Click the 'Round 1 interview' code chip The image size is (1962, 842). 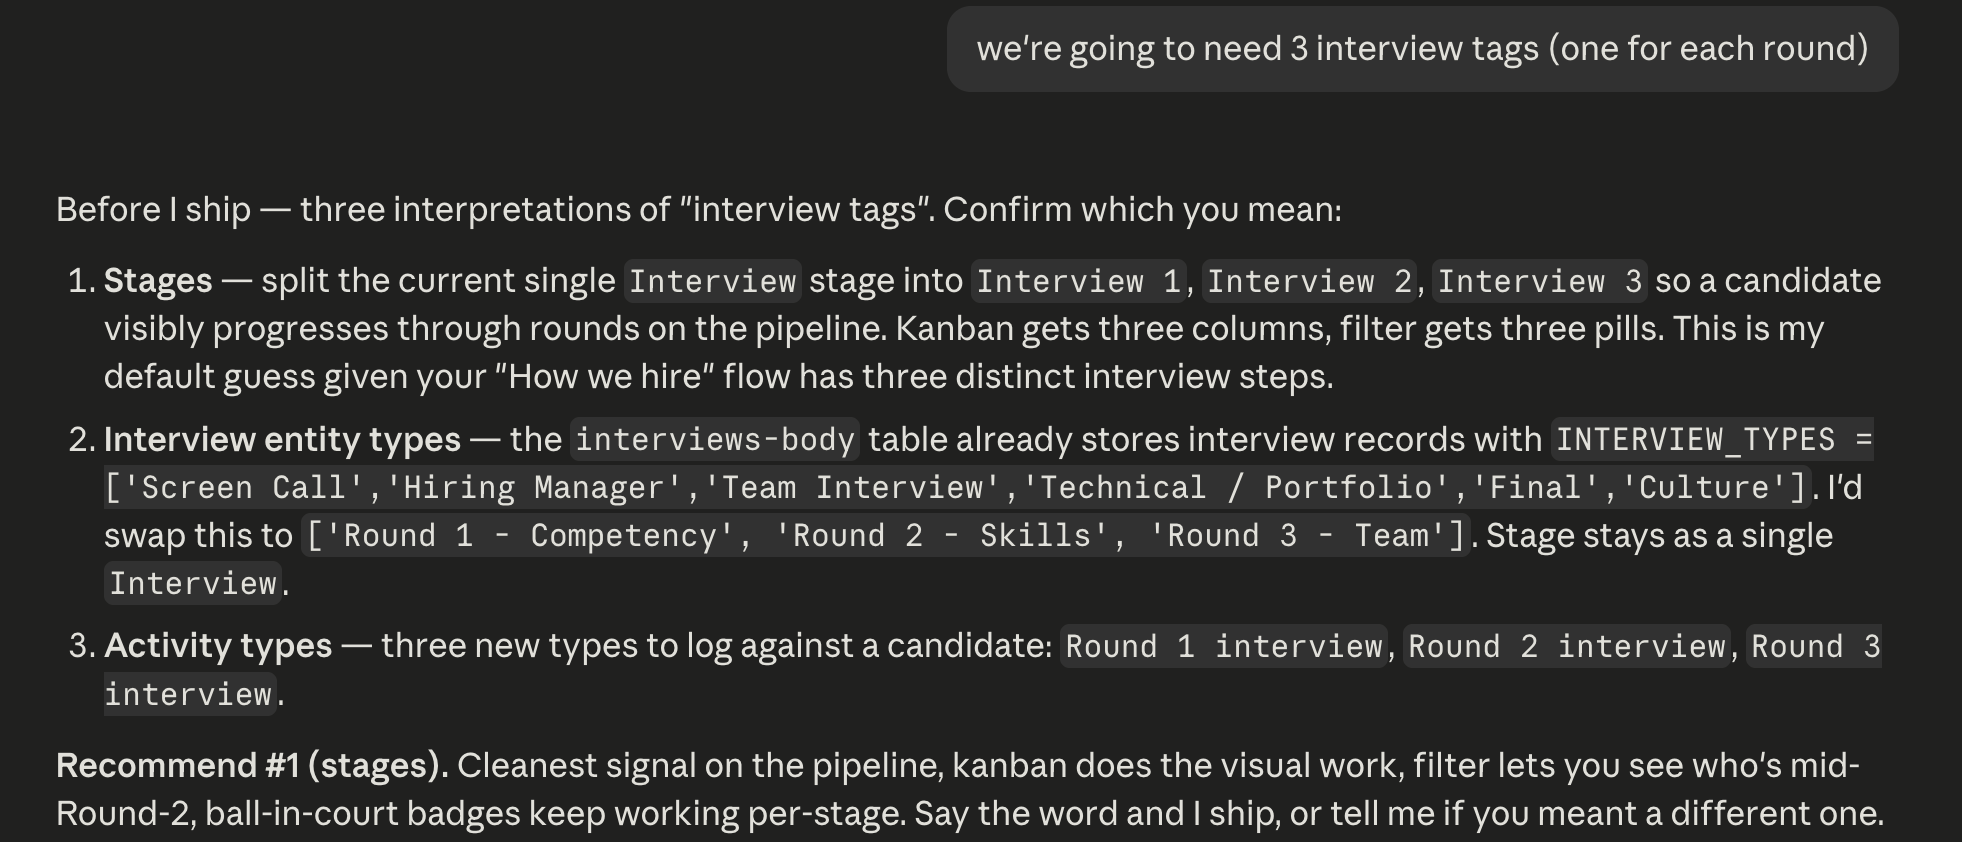(x=1224, y=646)
